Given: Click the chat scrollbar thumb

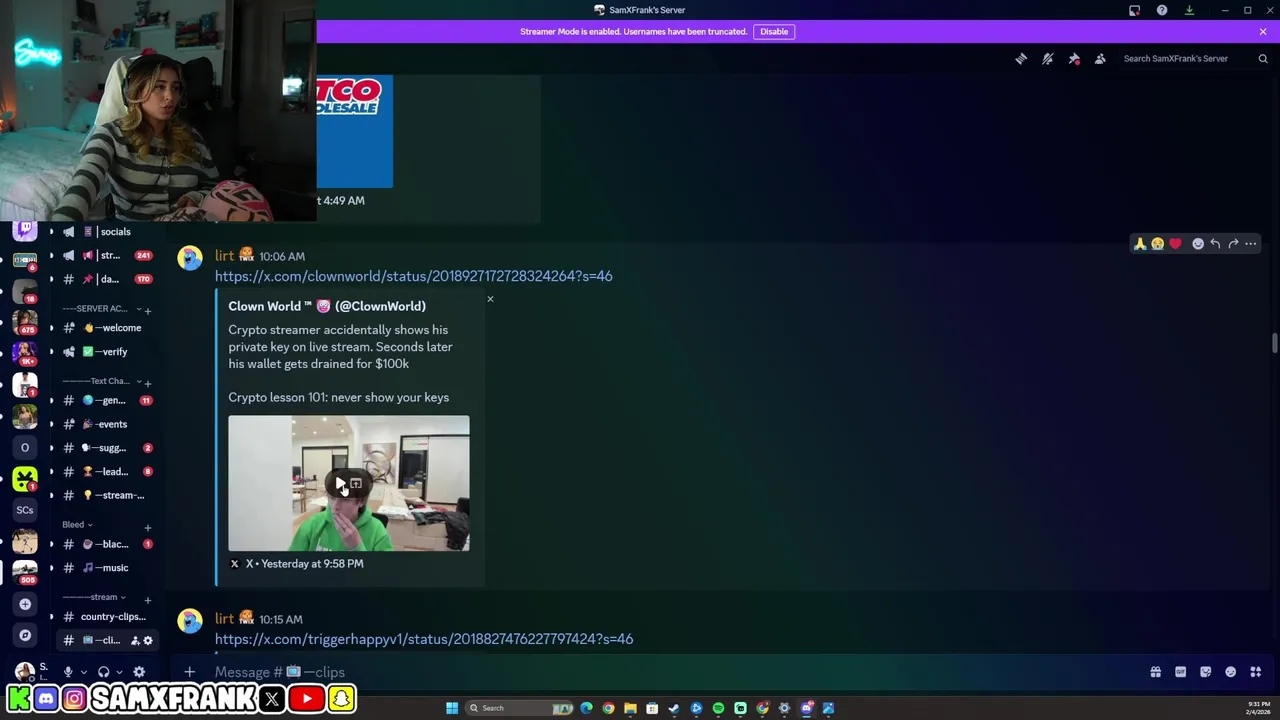Looking at the screenshot, I should pyautogui.click(x=1274, y=343).
